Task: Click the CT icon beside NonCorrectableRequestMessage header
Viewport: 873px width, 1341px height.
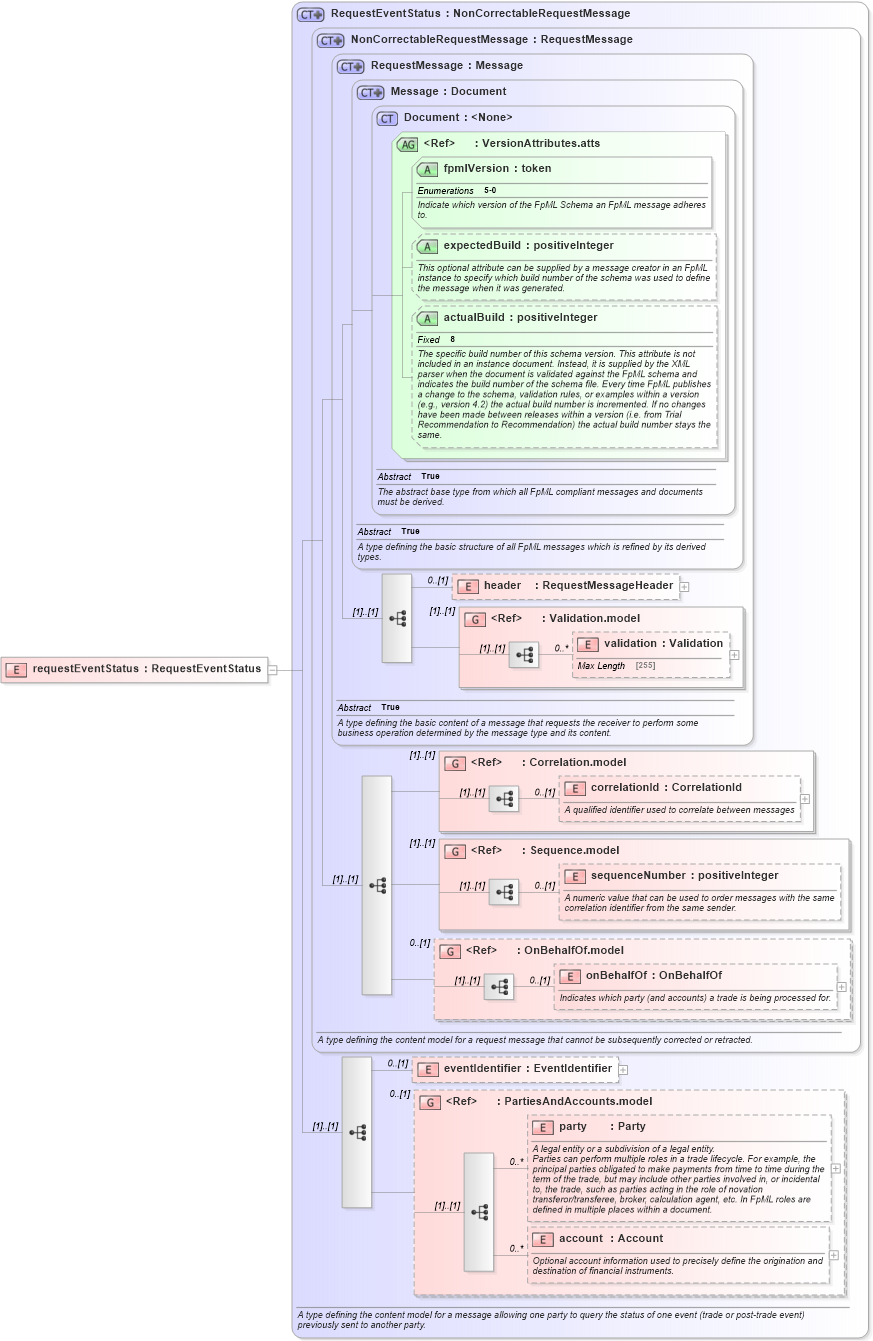Action: (331, 40)
